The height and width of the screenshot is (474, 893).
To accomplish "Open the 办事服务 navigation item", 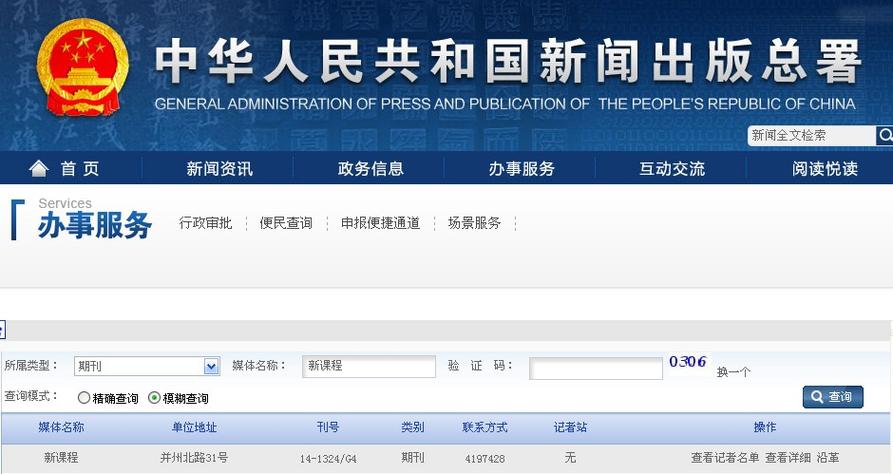I will [522, 169].
